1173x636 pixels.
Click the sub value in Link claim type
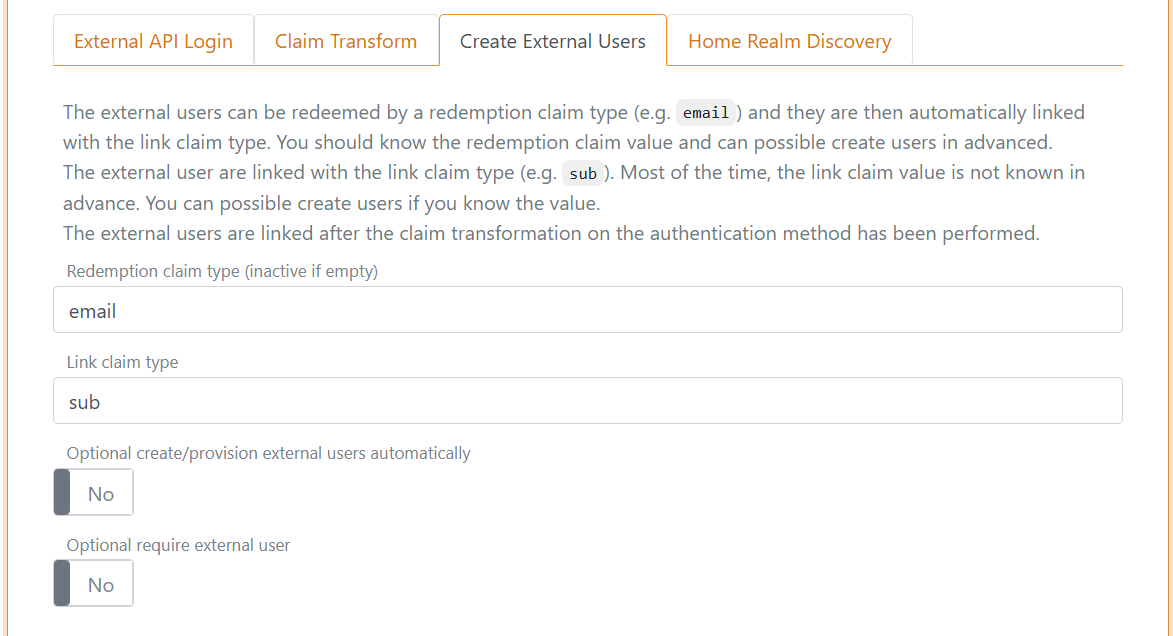85,402
